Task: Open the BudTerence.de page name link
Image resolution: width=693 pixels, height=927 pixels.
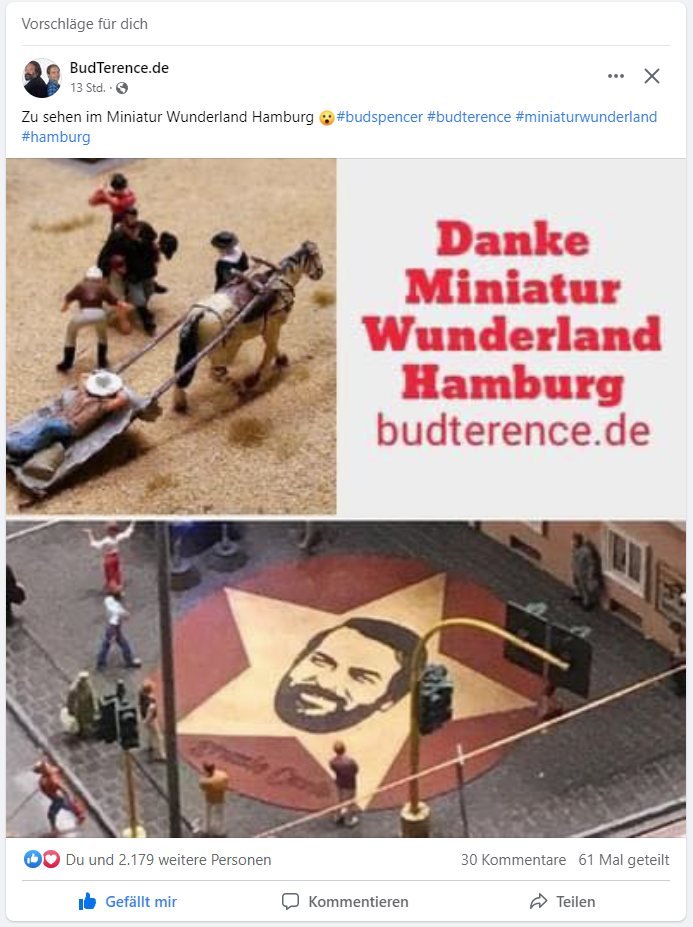Action: pos(119,68)
